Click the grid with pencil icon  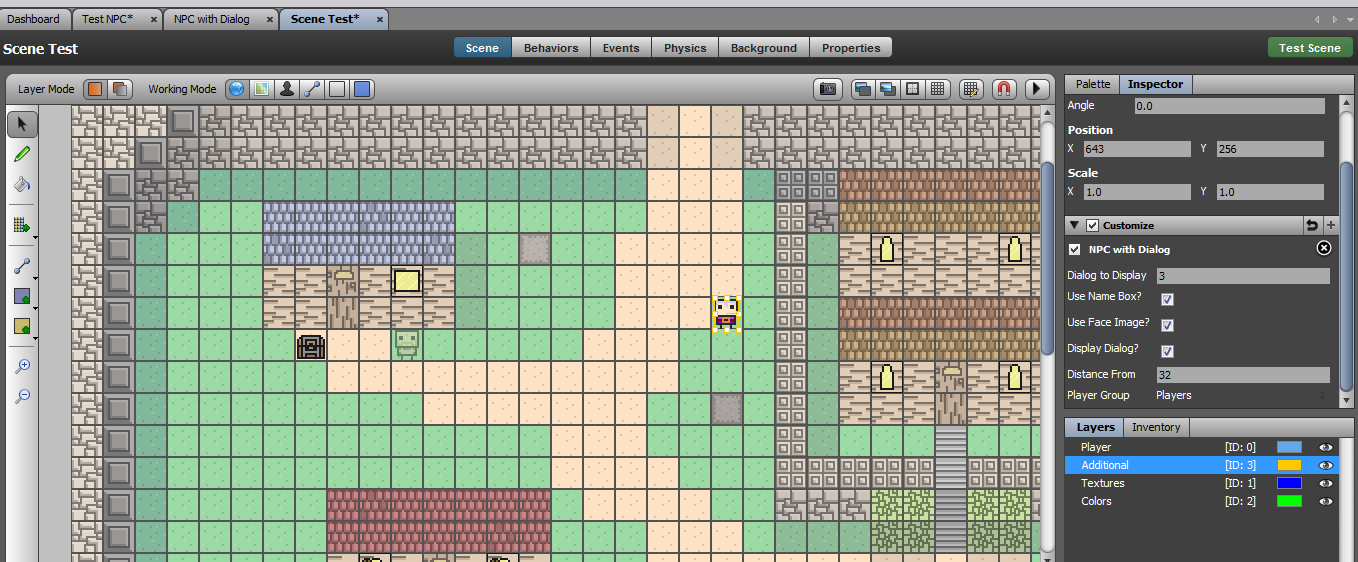tap(971, 89)
